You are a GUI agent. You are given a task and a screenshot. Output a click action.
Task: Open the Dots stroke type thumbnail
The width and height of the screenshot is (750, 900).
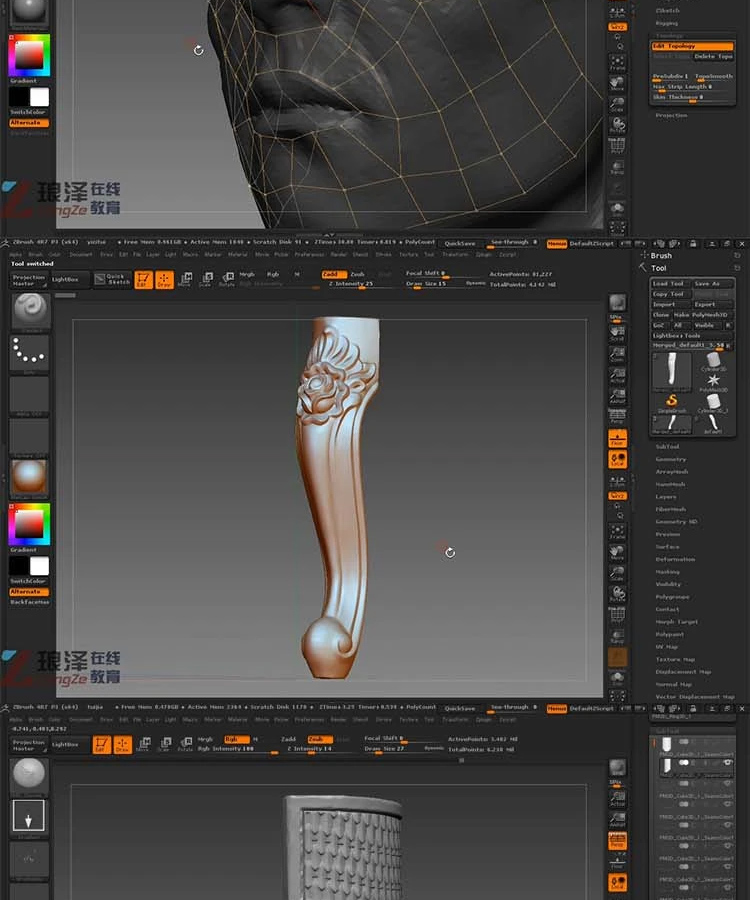[29, 352]
